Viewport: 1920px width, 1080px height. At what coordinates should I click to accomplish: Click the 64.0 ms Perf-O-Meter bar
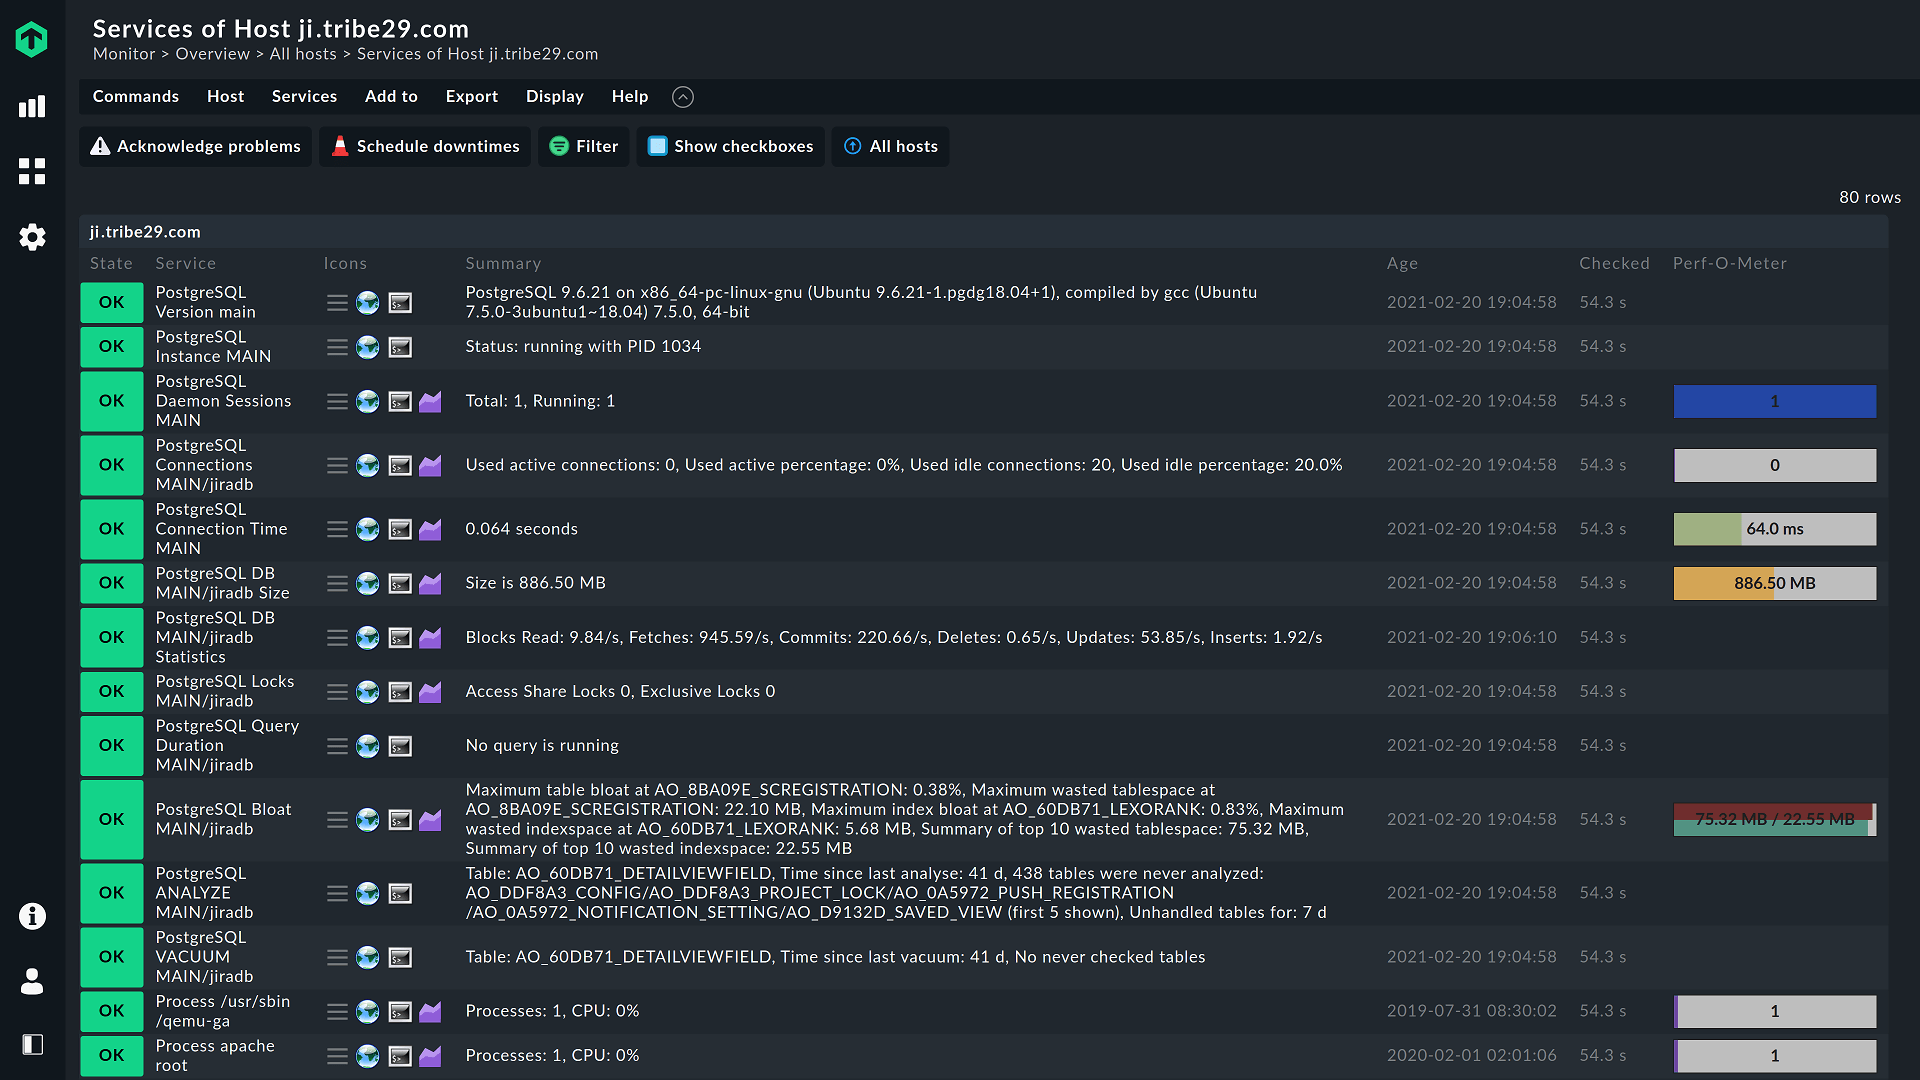[1775, 529]
